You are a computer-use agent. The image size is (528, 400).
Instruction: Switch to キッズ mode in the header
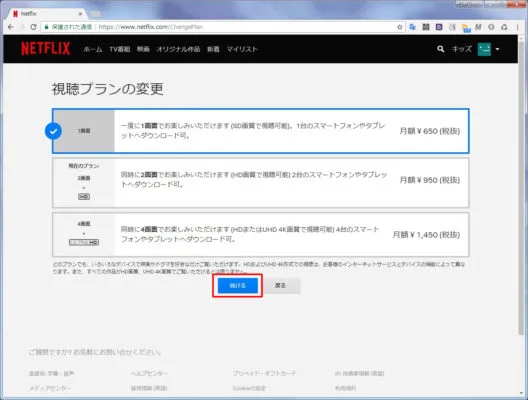point(462,49)
